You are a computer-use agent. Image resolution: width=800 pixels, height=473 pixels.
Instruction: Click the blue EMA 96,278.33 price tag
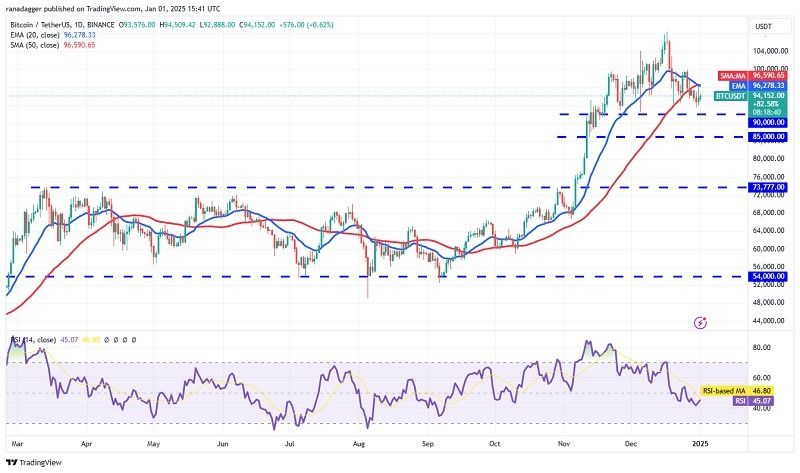click(x=758, y=86)
